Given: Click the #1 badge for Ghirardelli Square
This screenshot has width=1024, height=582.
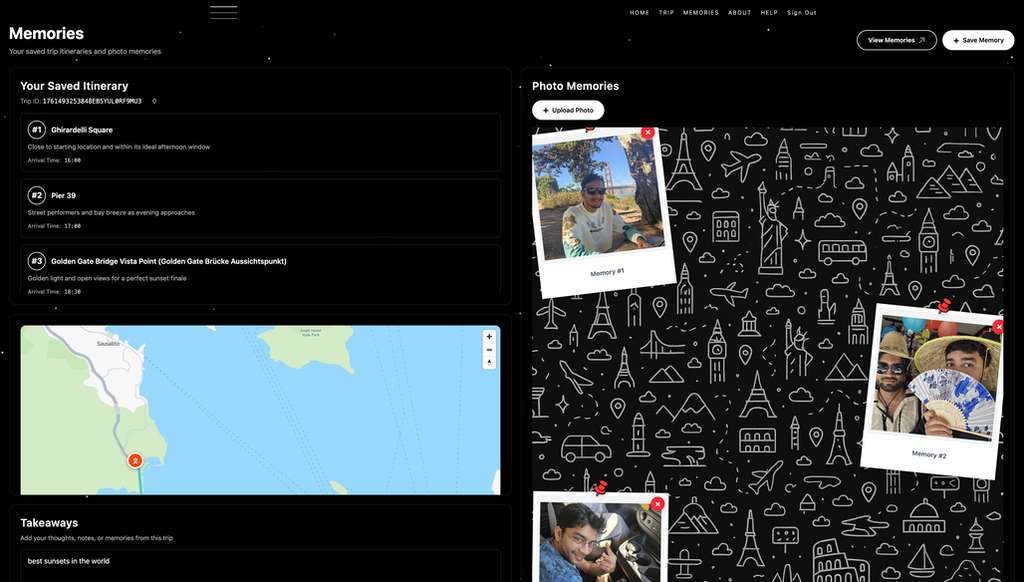Looking at the screenshot, I should [37, 129].
